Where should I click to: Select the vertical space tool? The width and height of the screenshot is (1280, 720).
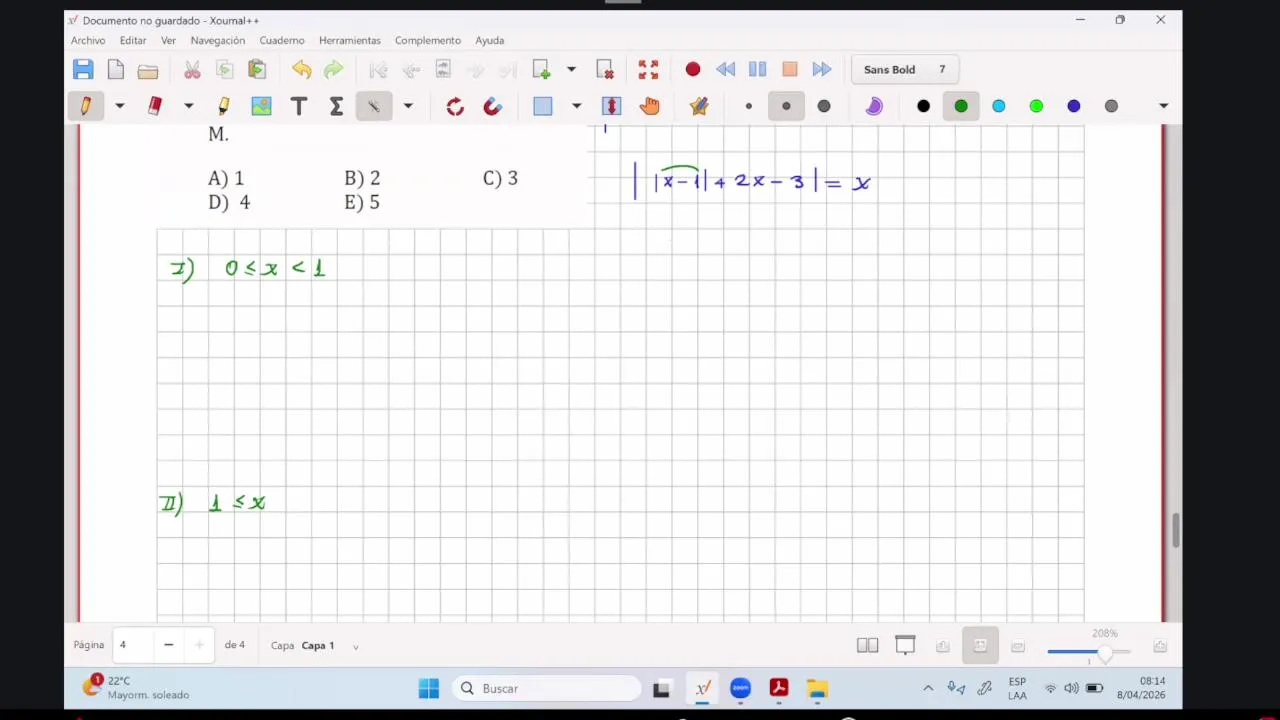[x=611, y=106]
